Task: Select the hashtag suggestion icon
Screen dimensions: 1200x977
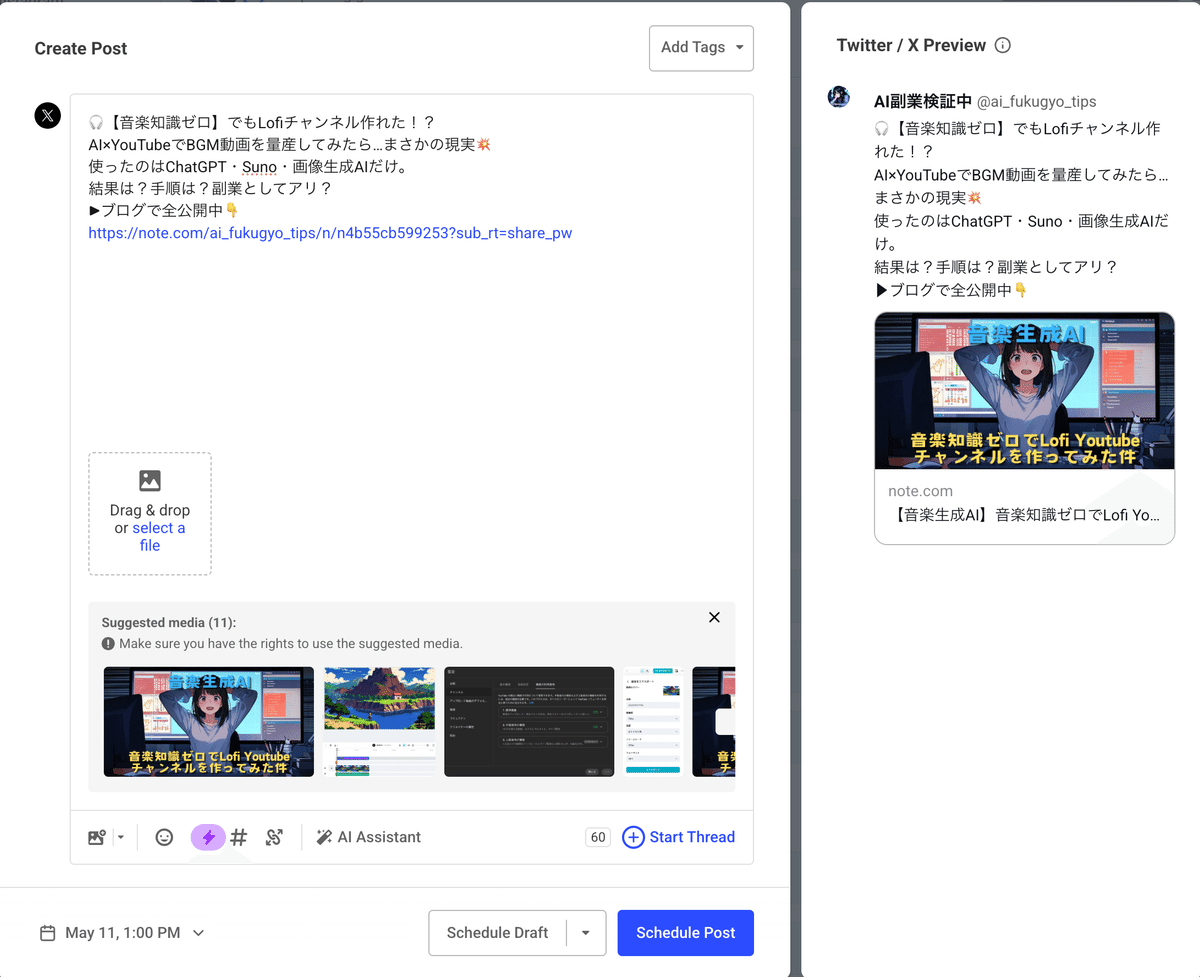Action: (x=238, y=836)
